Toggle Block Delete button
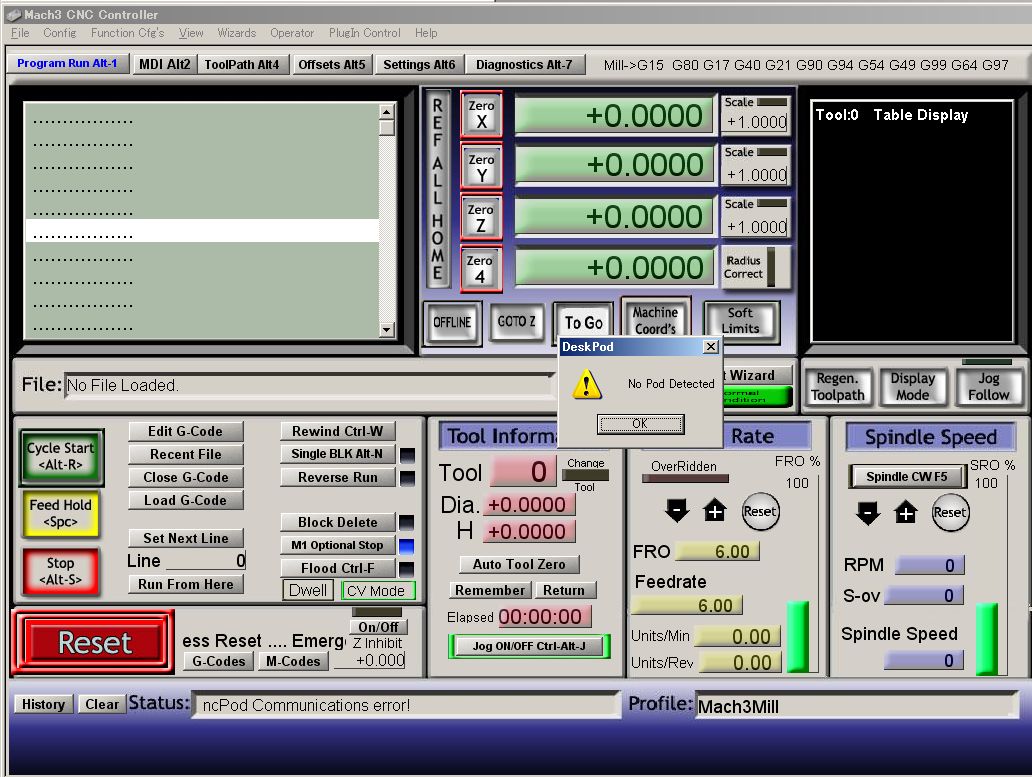 click(x=338, y=522)
